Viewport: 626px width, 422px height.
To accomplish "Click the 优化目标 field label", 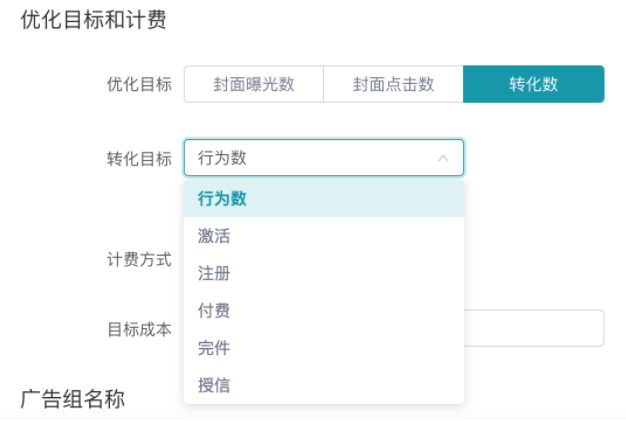I will tap(139, 84).
